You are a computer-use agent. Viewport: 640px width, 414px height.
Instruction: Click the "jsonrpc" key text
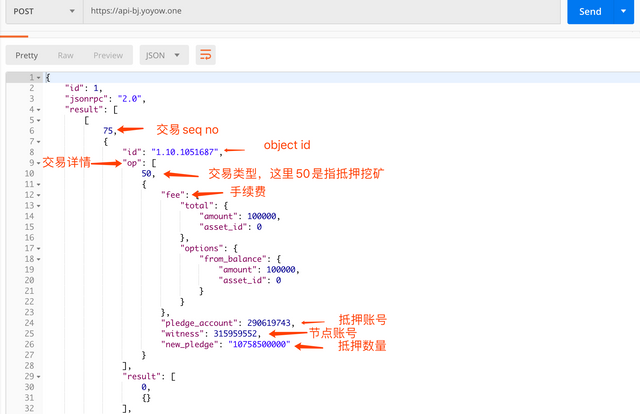(86, 99)
